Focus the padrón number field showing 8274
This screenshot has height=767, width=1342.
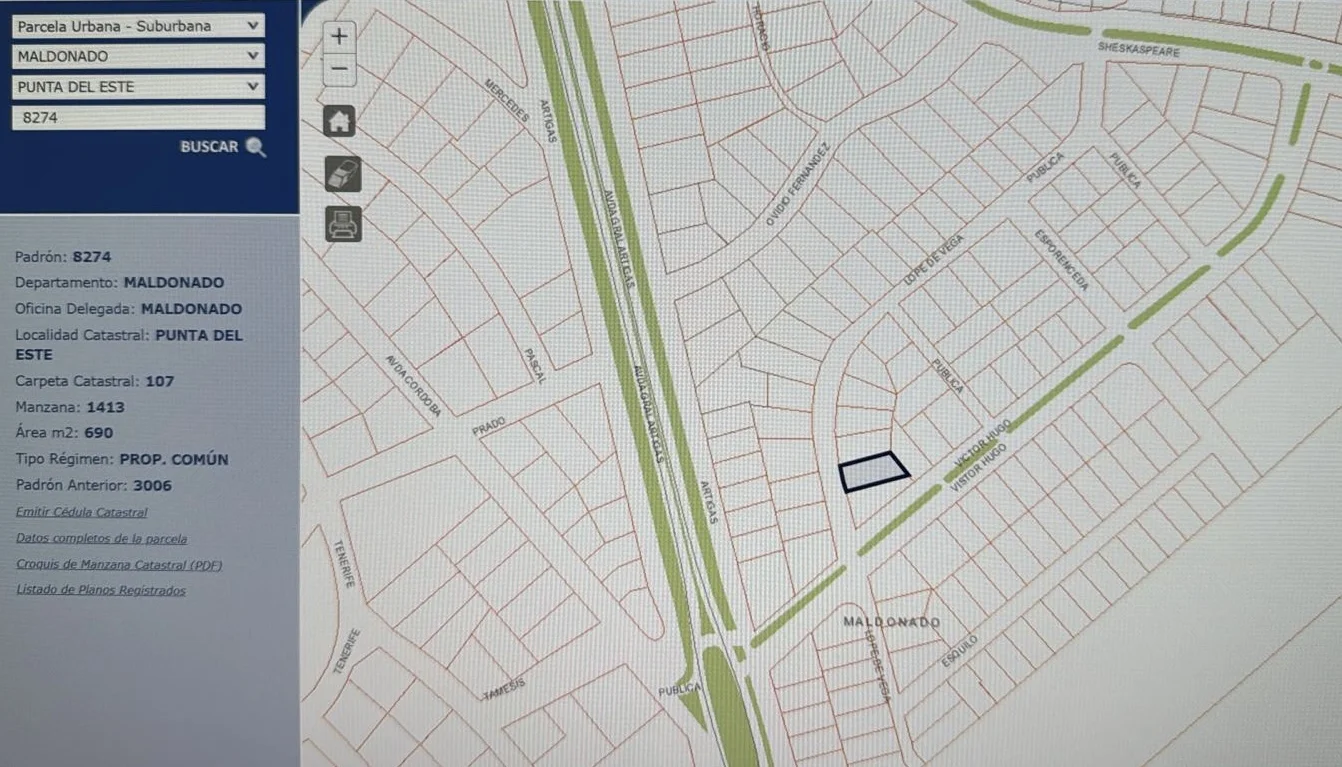(138, 117)
